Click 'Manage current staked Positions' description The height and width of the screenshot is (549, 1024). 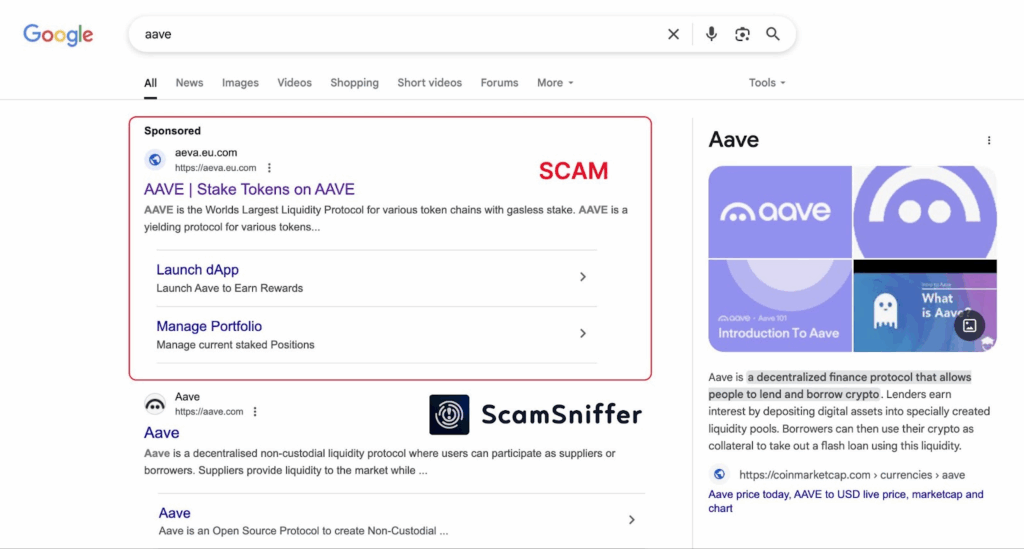pyautogui.click(x=235, y=345)
